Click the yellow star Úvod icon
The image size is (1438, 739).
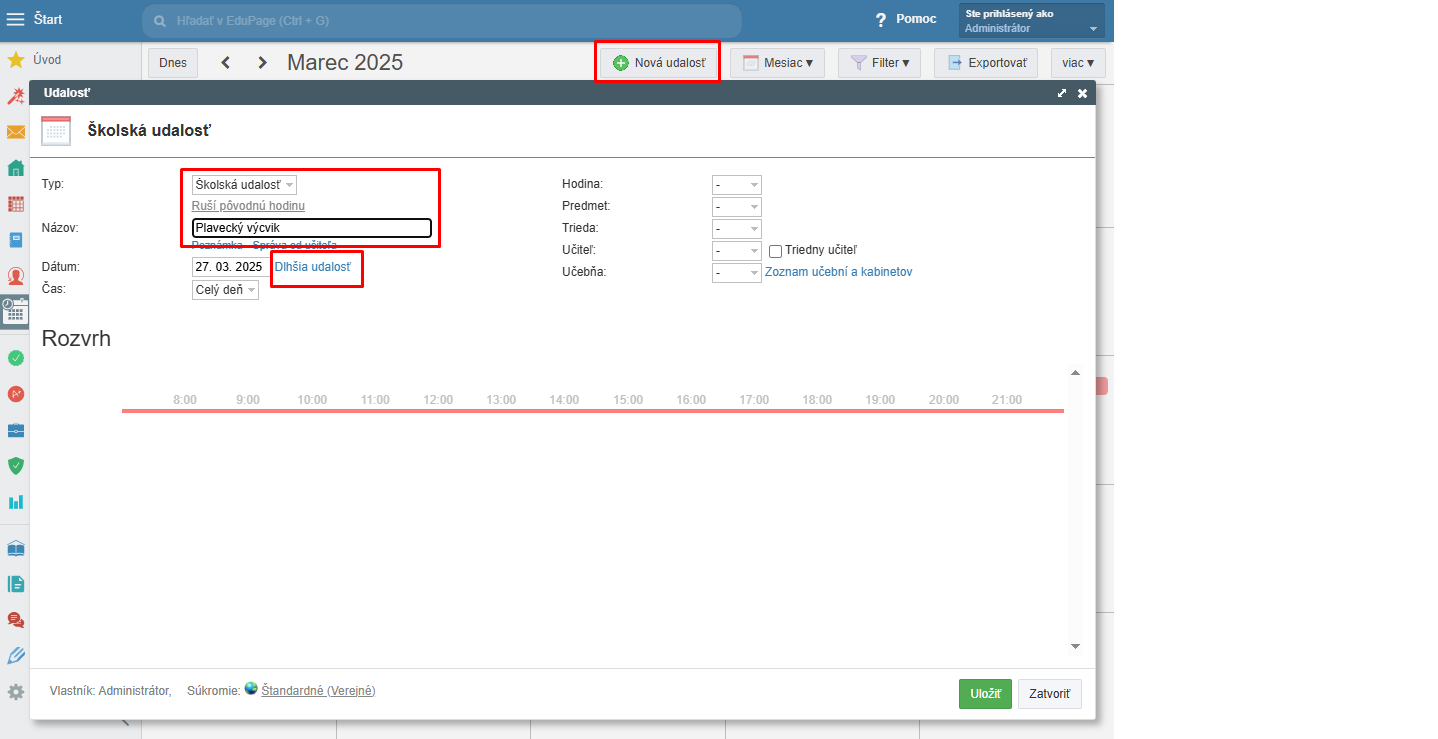click(15, 60)
